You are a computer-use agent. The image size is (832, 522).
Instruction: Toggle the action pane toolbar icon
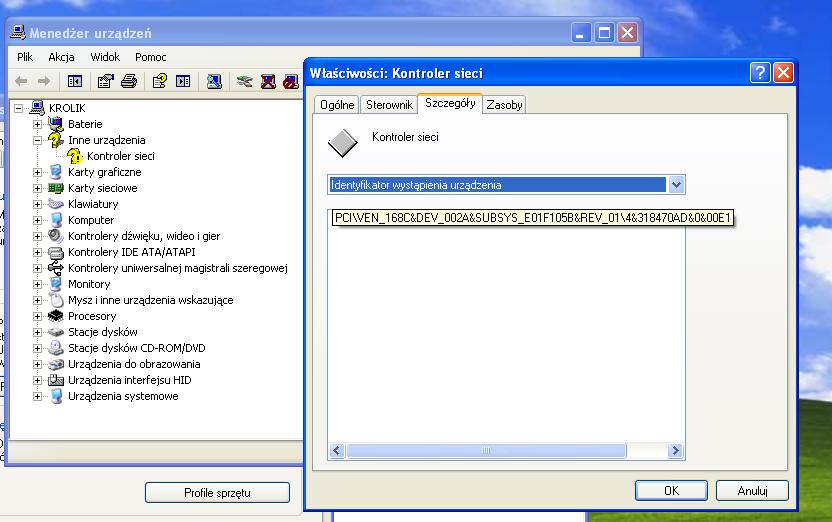183,81
